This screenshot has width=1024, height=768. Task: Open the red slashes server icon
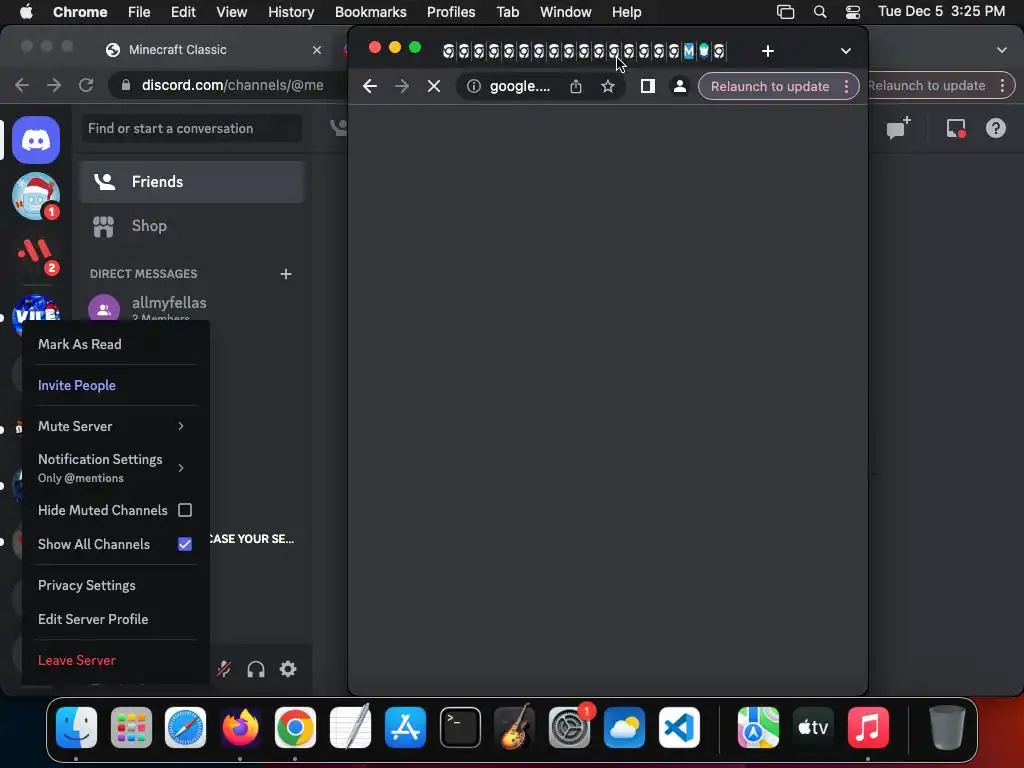point(36,253)
